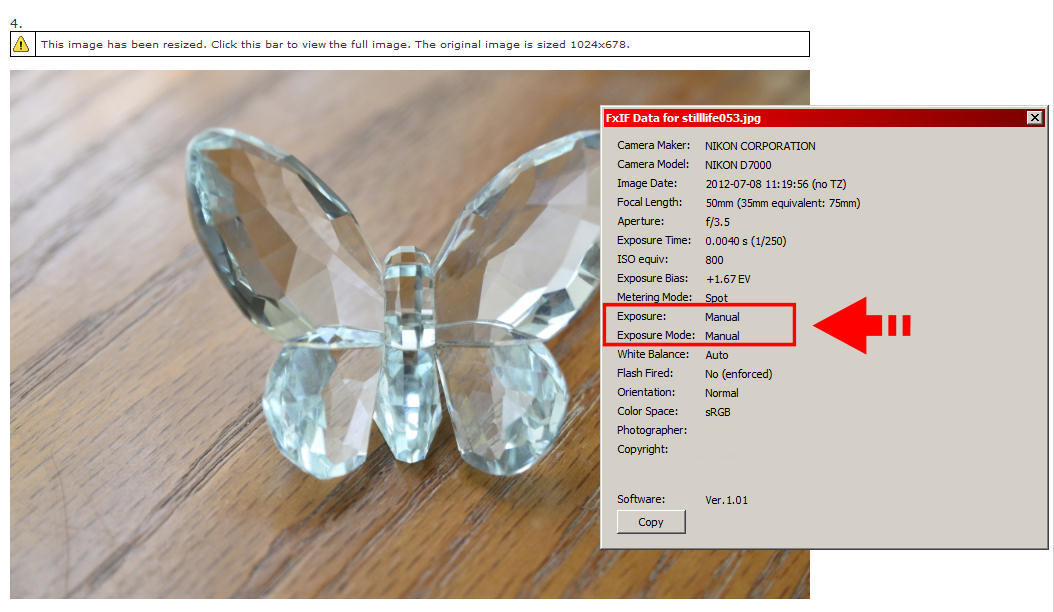Screen dimensions: 1054x612
Task: Select the 'NIKON CORPORATION' value
Action: [x=760, y=146]
